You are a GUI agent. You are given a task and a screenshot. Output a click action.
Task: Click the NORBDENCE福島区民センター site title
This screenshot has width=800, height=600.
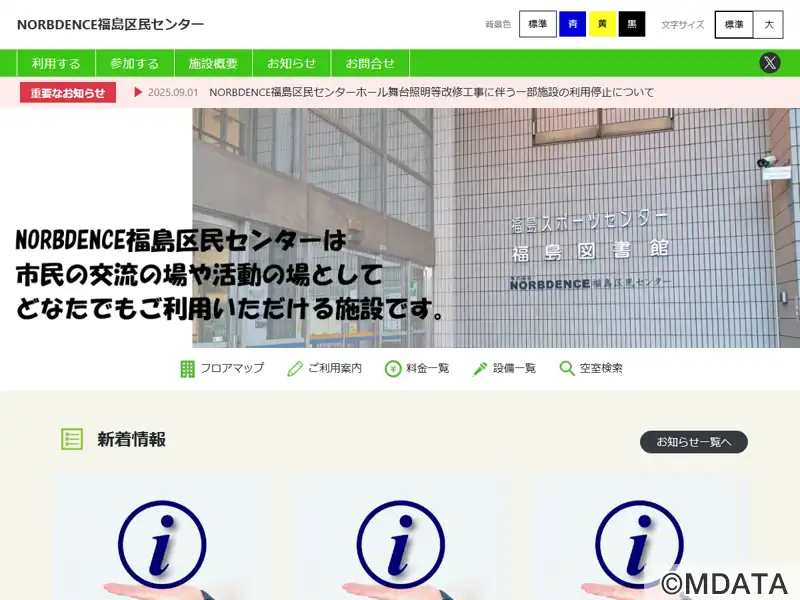pyautogui.click(x=110, y=24)
